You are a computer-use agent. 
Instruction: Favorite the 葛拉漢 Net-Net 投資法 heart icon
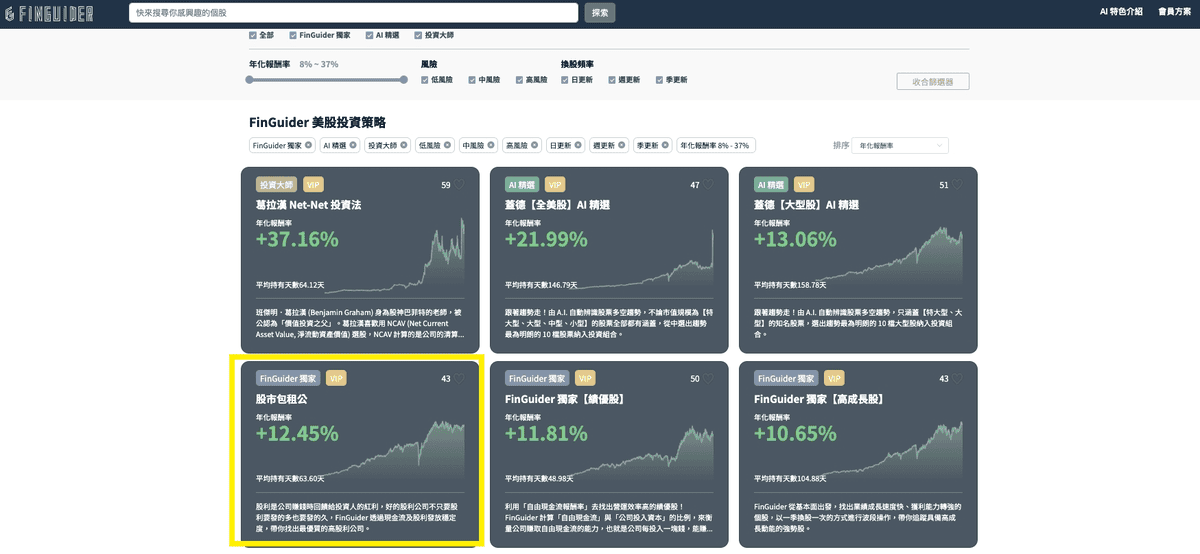(x=459, y=184)
